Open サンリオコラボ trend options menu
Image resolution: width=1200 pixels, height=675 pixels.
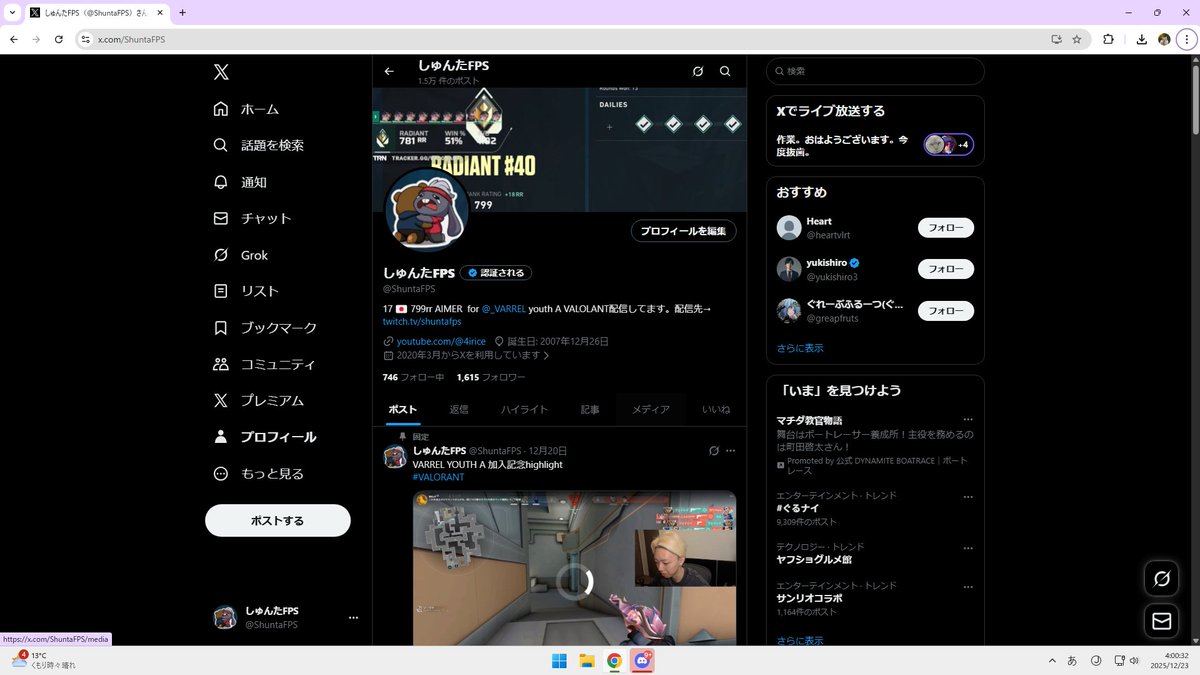click(x=967, y=586)
